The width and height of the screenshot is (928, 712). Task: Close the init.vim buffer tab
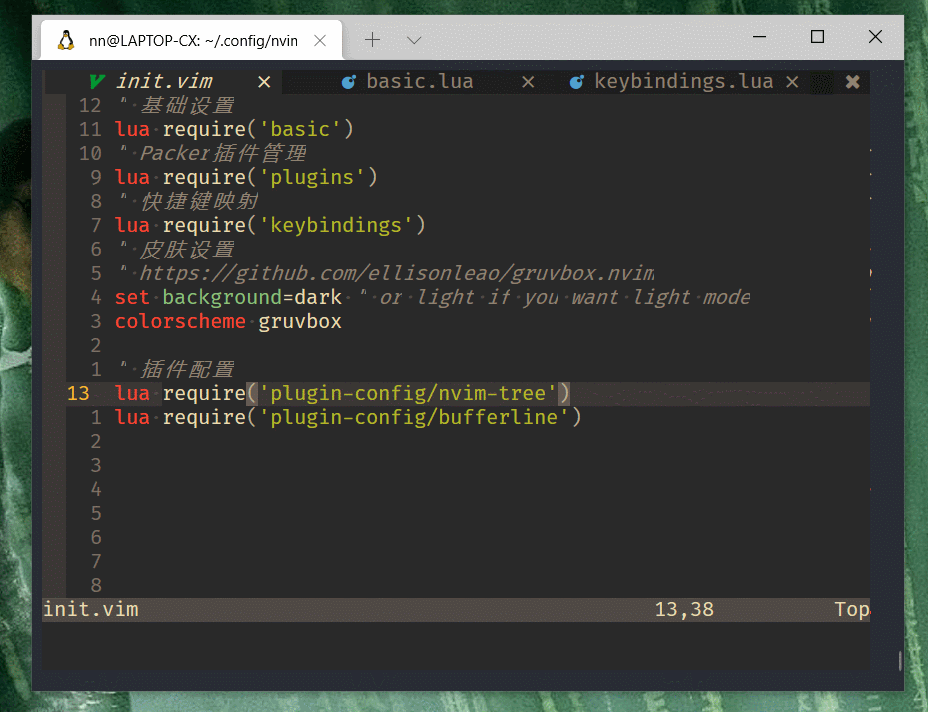pos(264,82)
